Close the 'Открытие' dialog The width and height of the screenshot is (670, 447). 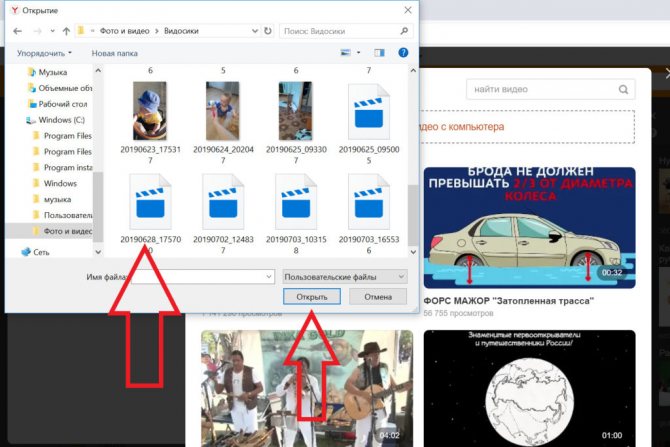point(408,10)
